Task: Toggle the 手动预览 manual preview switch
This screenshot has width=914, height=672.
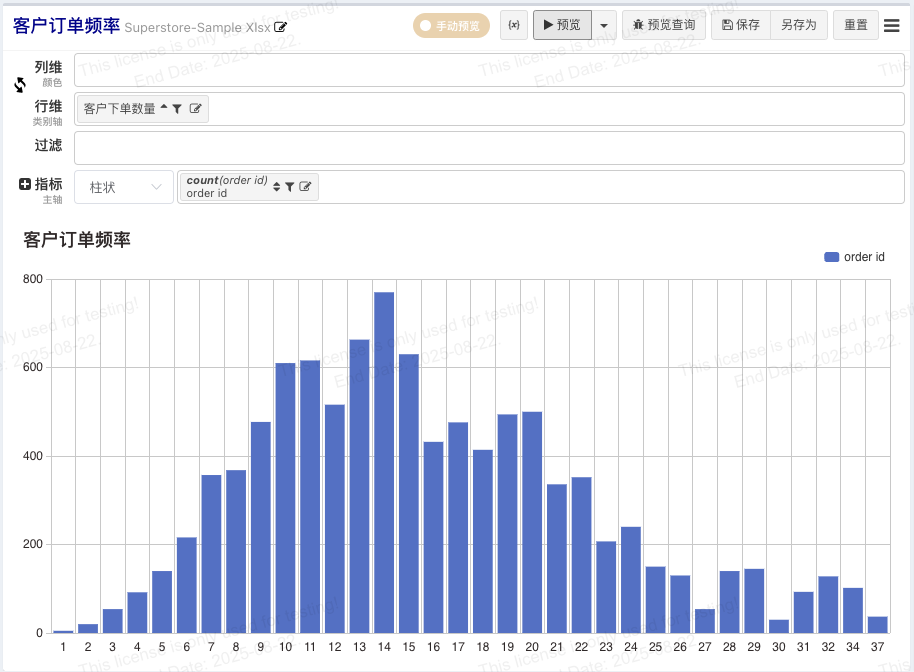Action: (x=451, y=26)
